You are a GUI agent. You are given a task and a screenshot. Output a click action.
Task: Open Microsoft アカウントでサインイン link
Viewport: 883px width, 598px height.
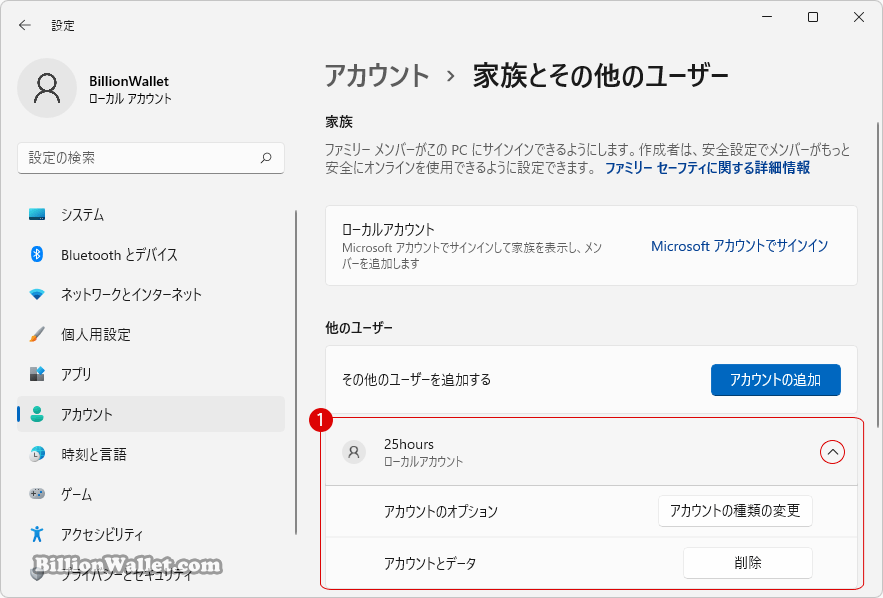pyautogui.click(x=739, y=246)
